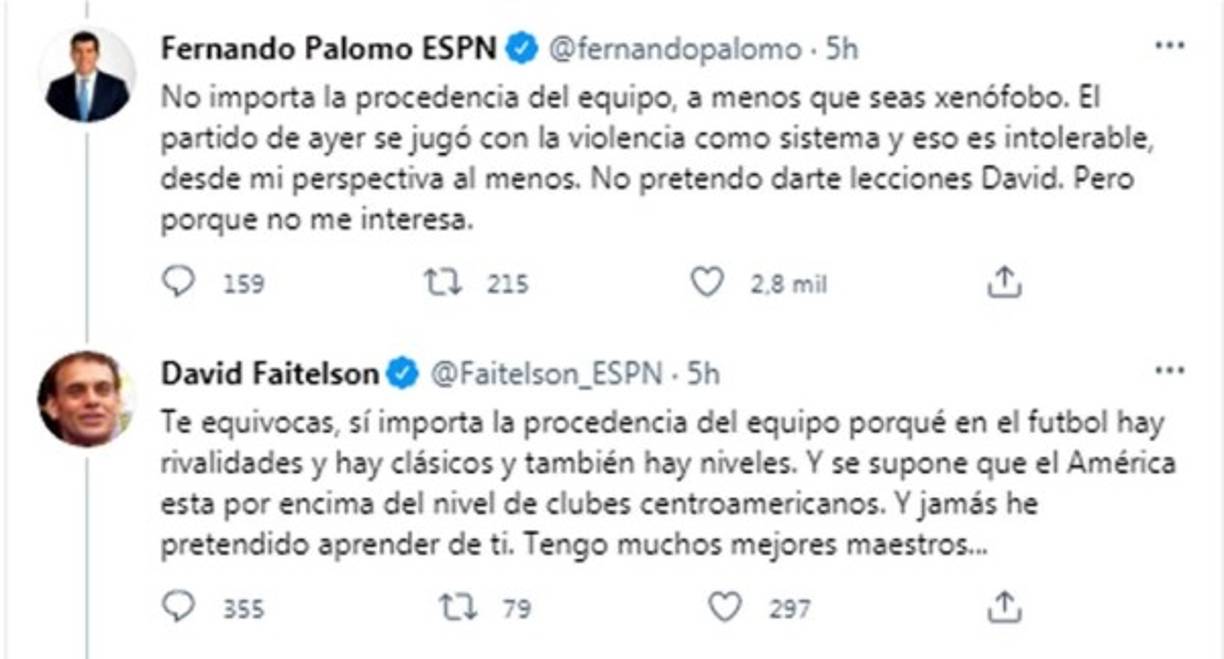Click Fernando Palomo's verified badge
1224x659 pixels.
[521, 48]
